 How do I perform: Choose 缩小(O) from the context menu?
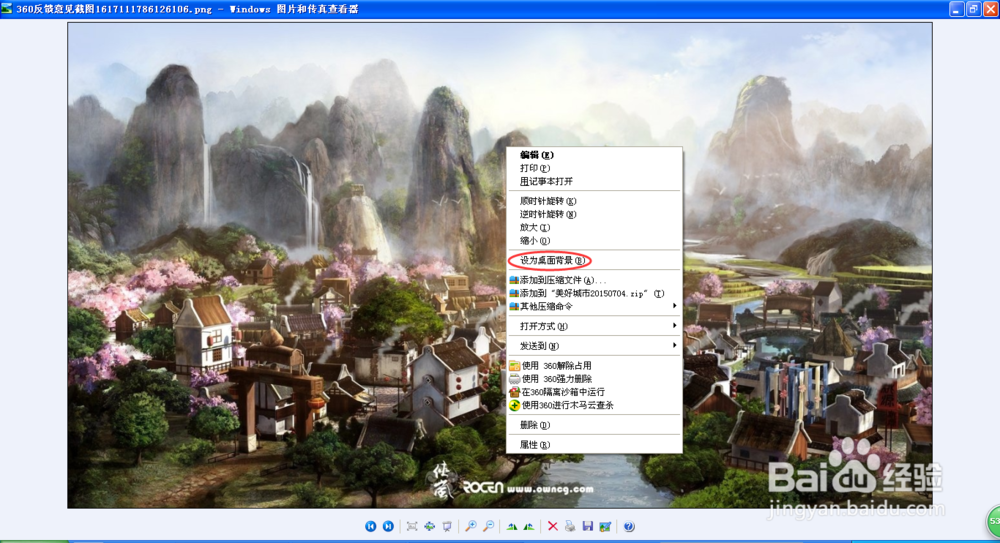[594, 241]
